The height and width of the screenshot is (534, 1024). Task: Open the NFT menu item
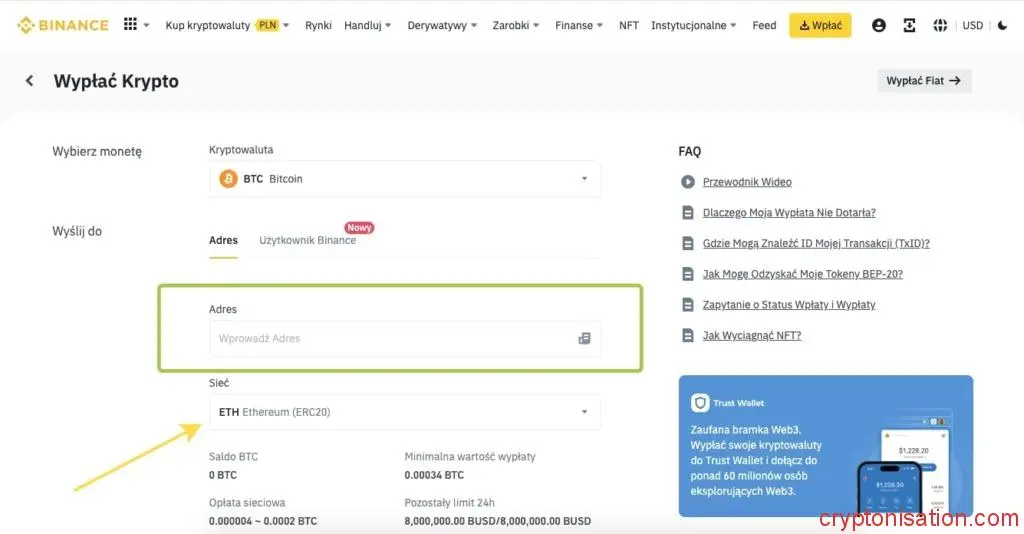tap(628, 25)
